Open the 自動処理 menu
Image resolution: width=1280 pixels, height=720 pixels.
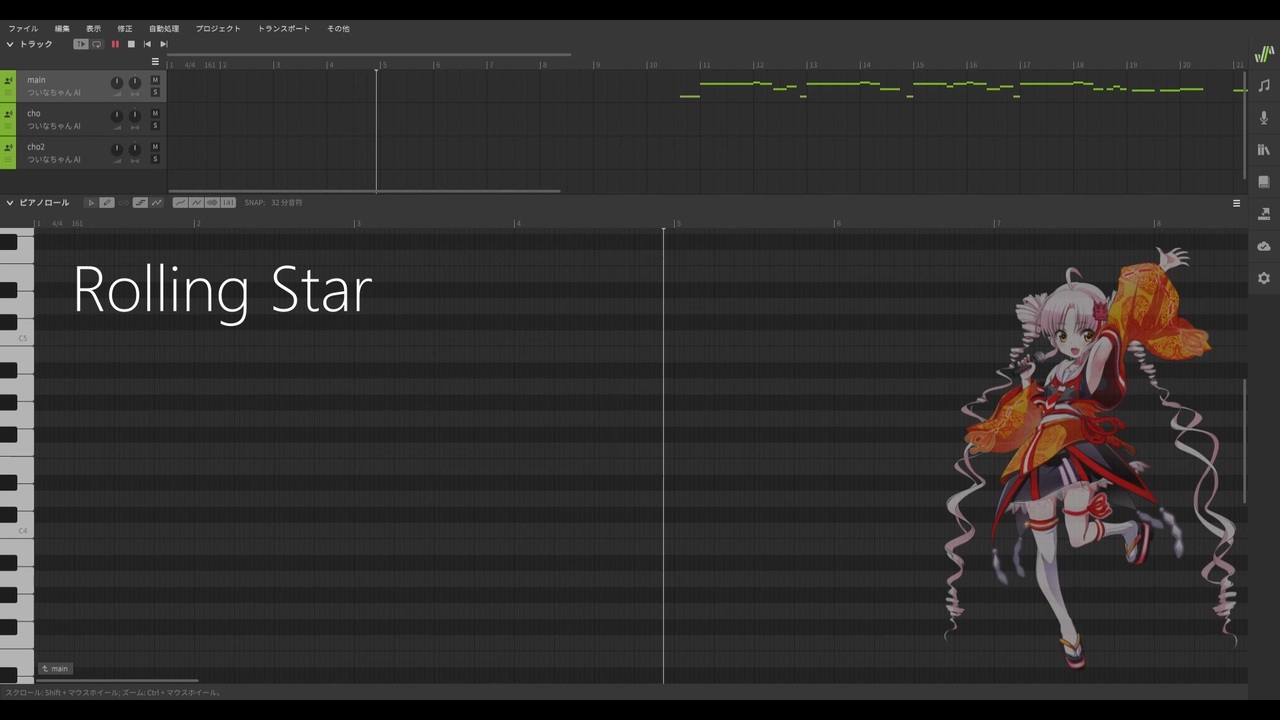164,29
